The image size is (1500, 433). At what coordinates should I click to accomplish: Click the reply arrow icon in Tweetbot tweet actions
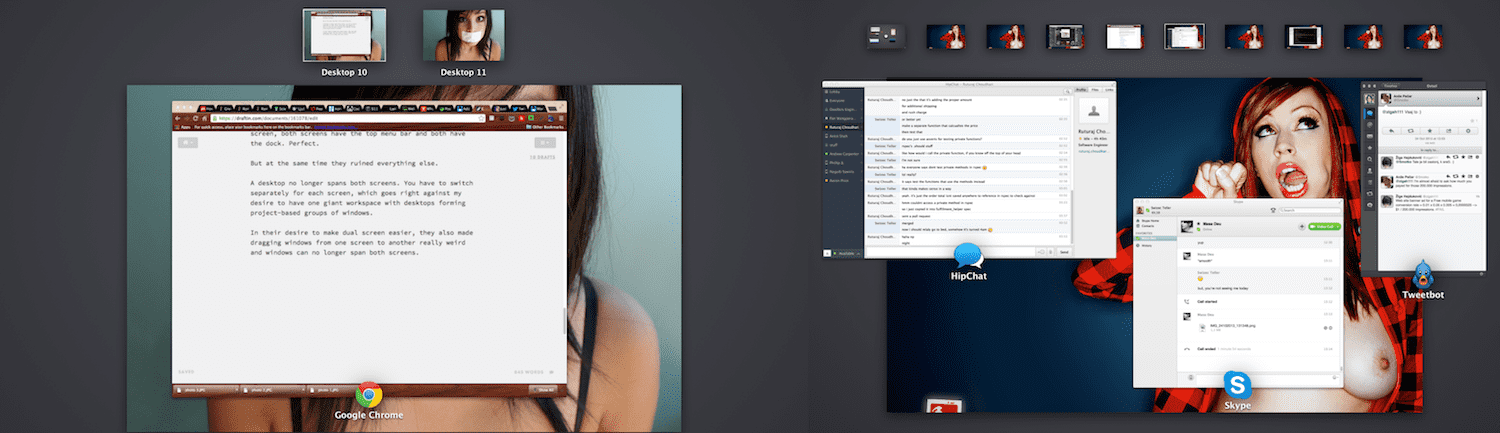pyautogui.click(x=1391, y=130)
